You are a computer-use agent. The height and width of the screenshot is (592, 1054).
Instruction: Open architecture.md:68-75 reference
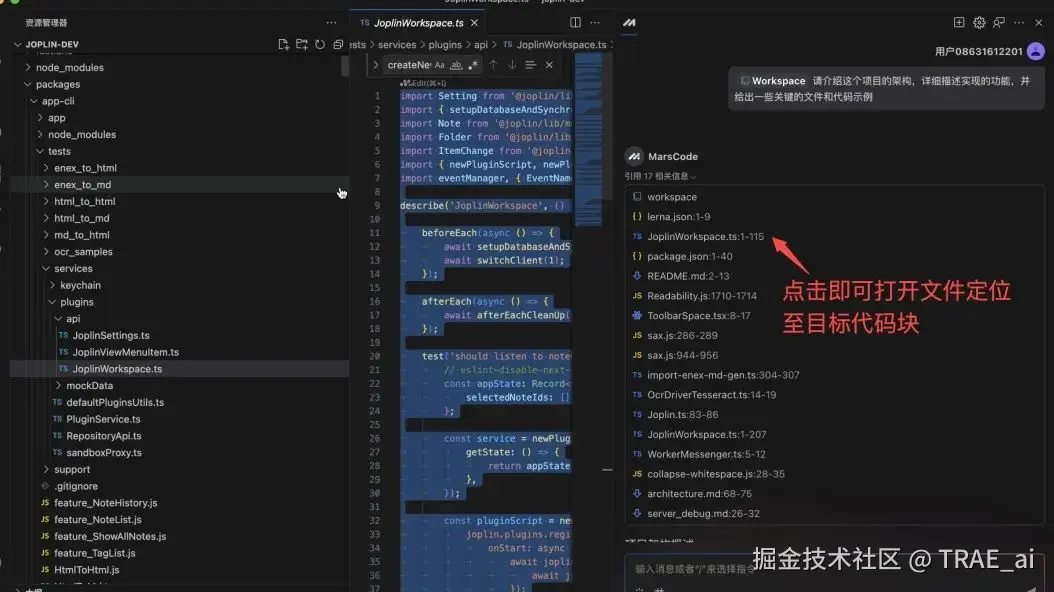(x=699, y=494)
